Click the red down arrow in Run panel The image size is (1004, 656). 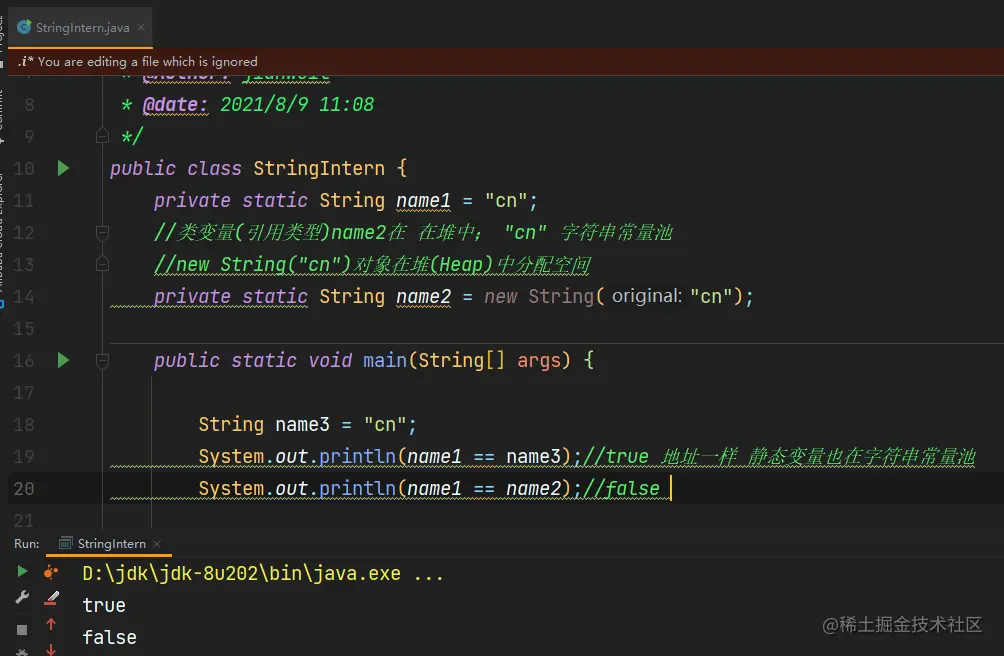click(x=51, y=650)
